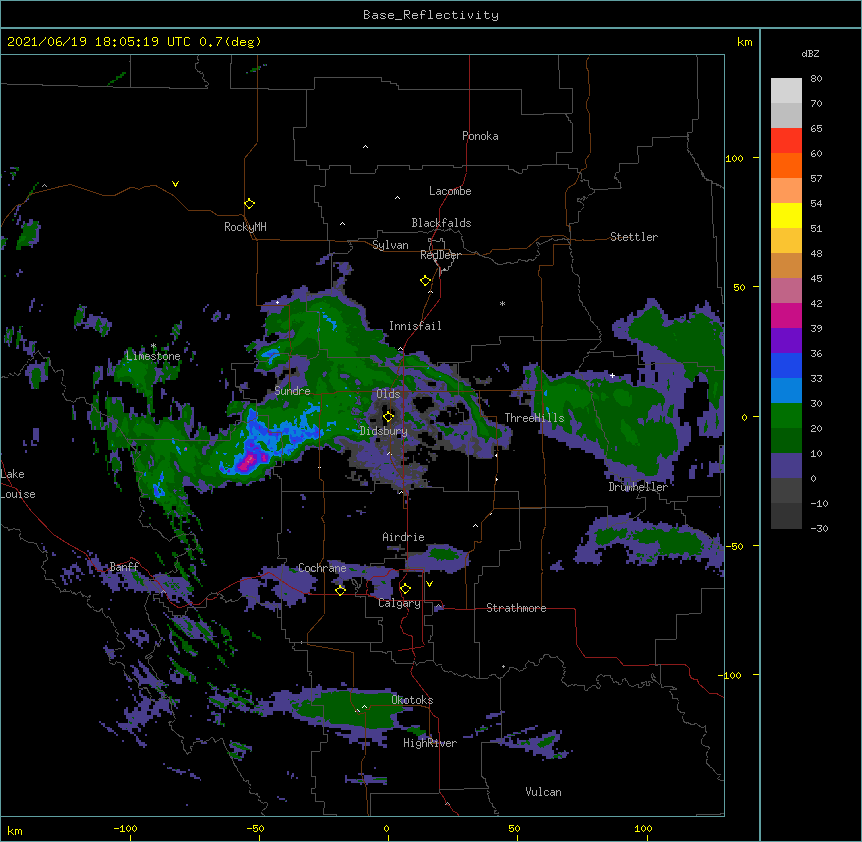862x842 pixels.
Task: Select the light blue 33–30 dBZ swatch
Action: pyautogui.click(x=786, y=390)
